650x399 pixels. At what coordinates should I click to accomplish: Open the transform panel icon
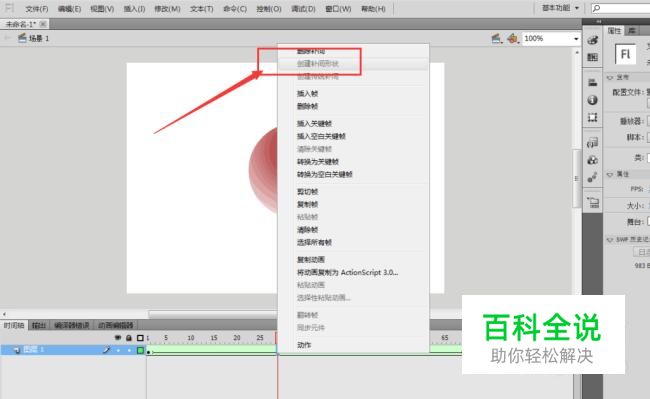[592, 117]
